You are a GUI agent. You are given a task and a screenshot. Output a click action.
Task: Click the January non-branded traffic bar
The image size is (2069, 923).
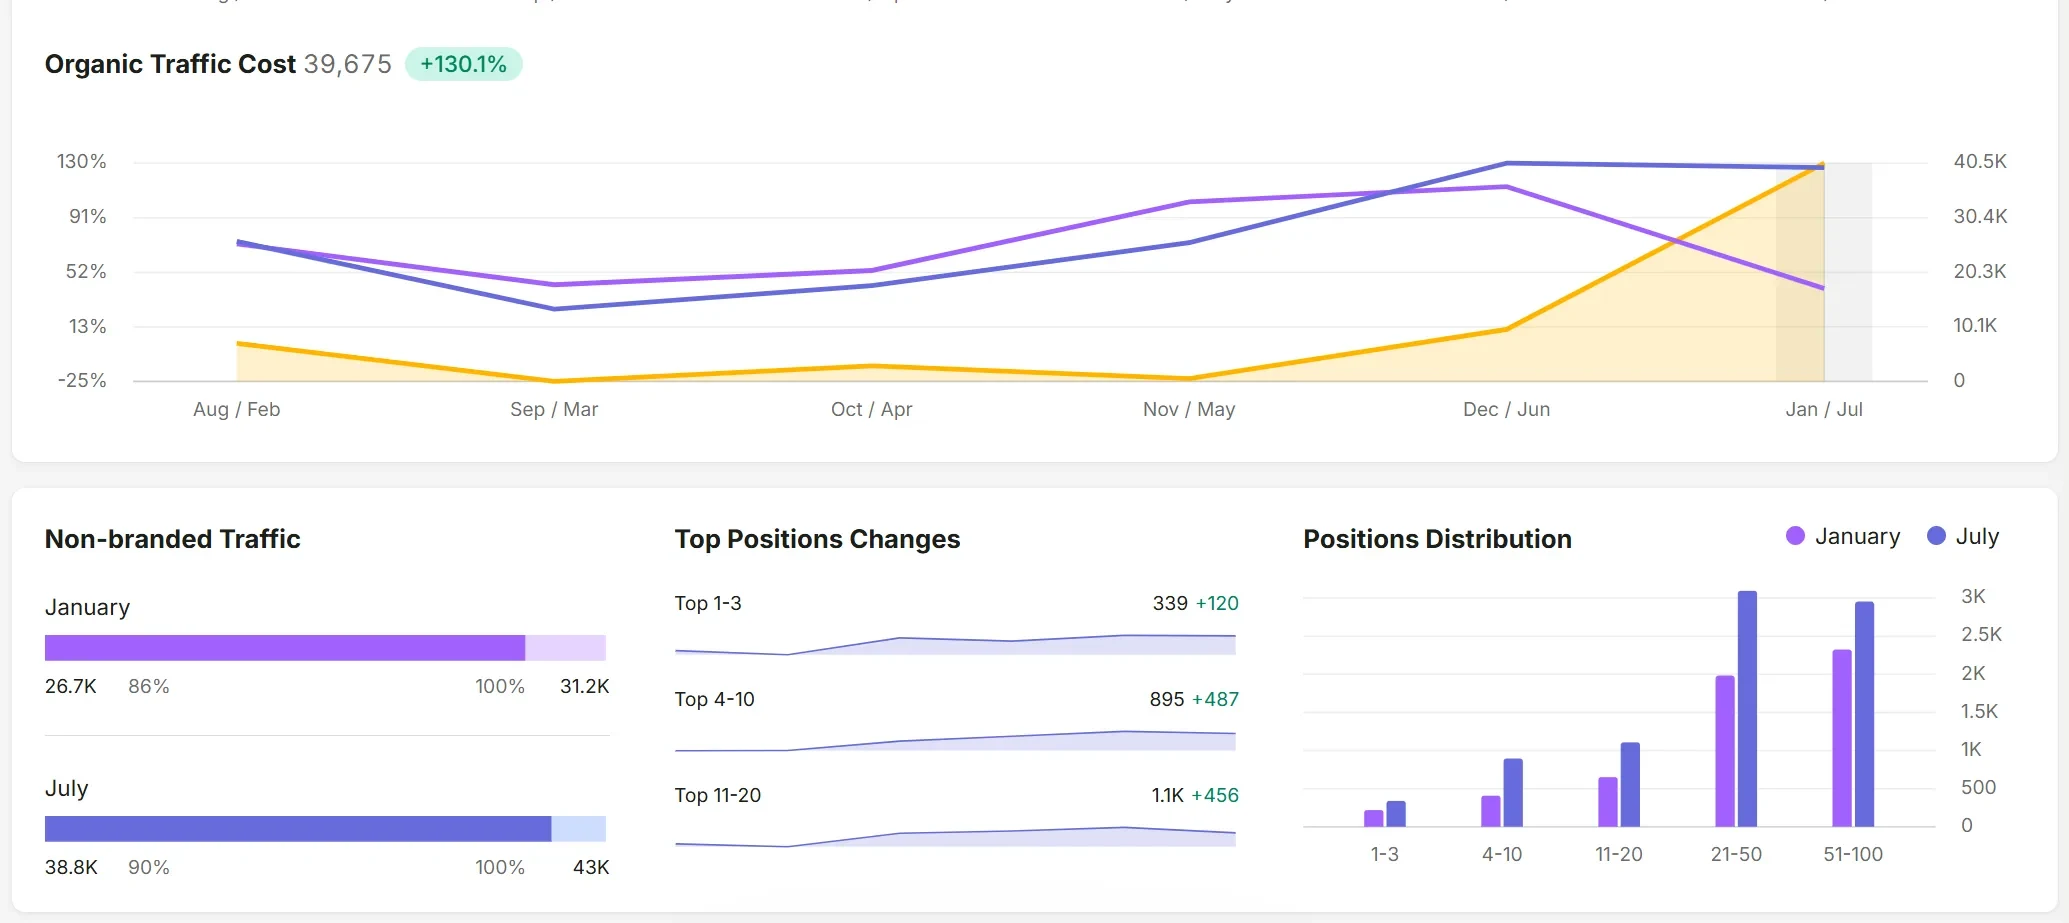(x=325, y=648)
